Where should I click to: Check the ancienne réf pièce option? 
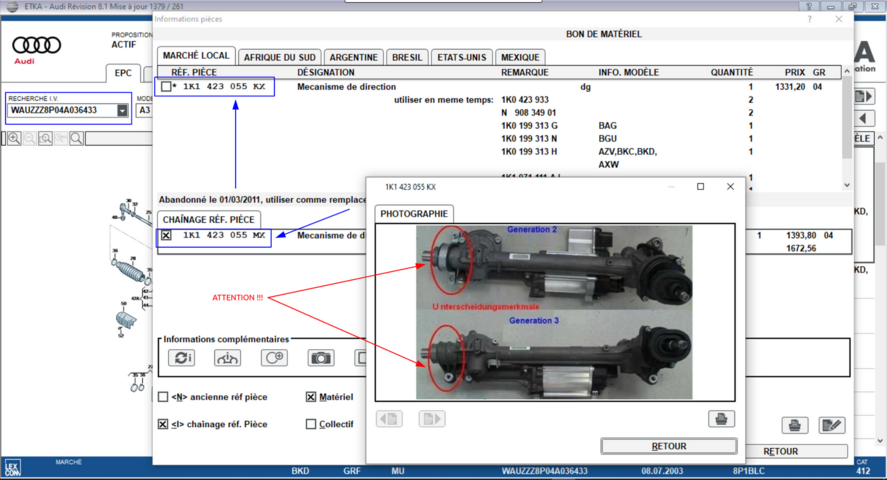pos(163,397)
